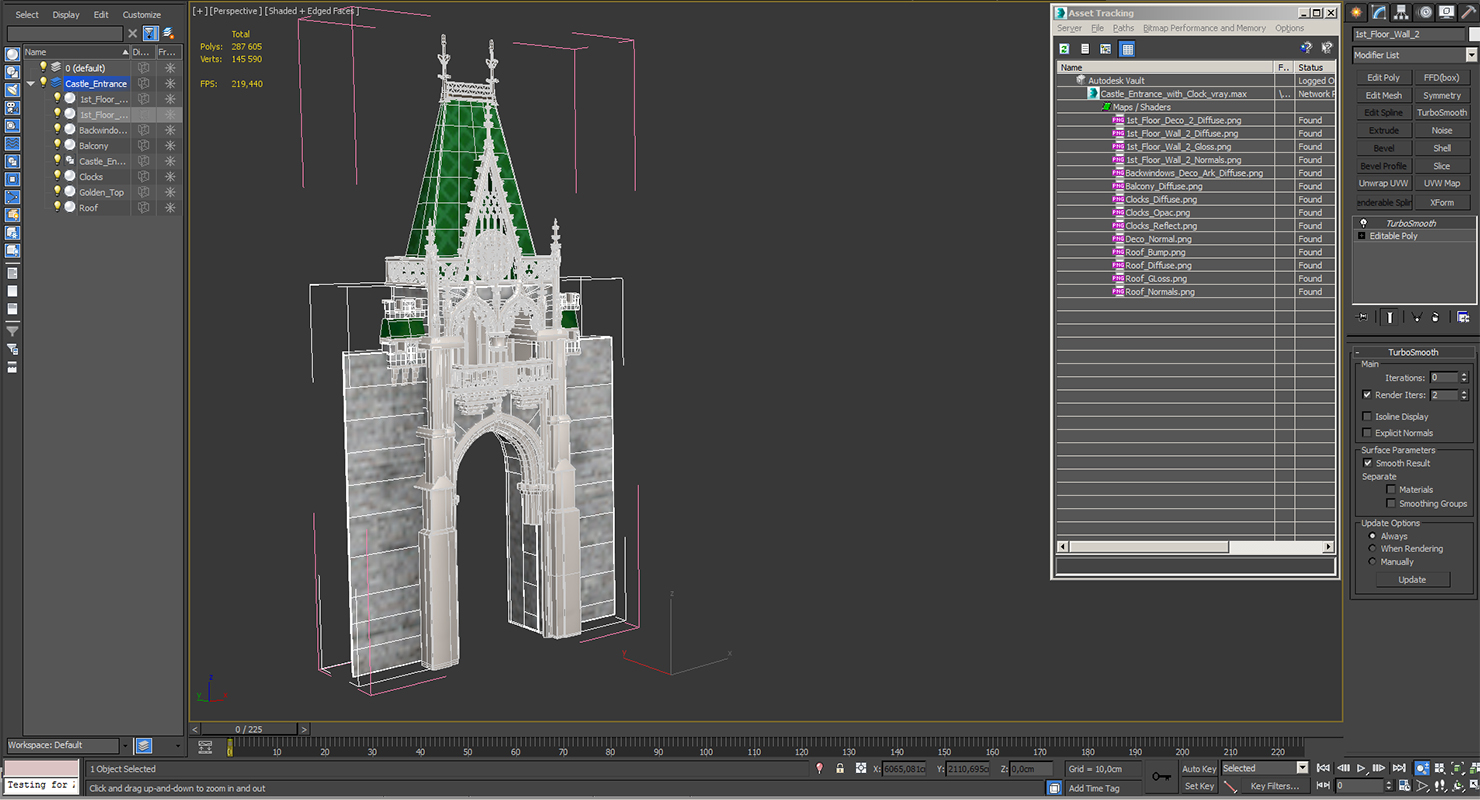Click the Play Animation button

click(x=1361, y=768)
